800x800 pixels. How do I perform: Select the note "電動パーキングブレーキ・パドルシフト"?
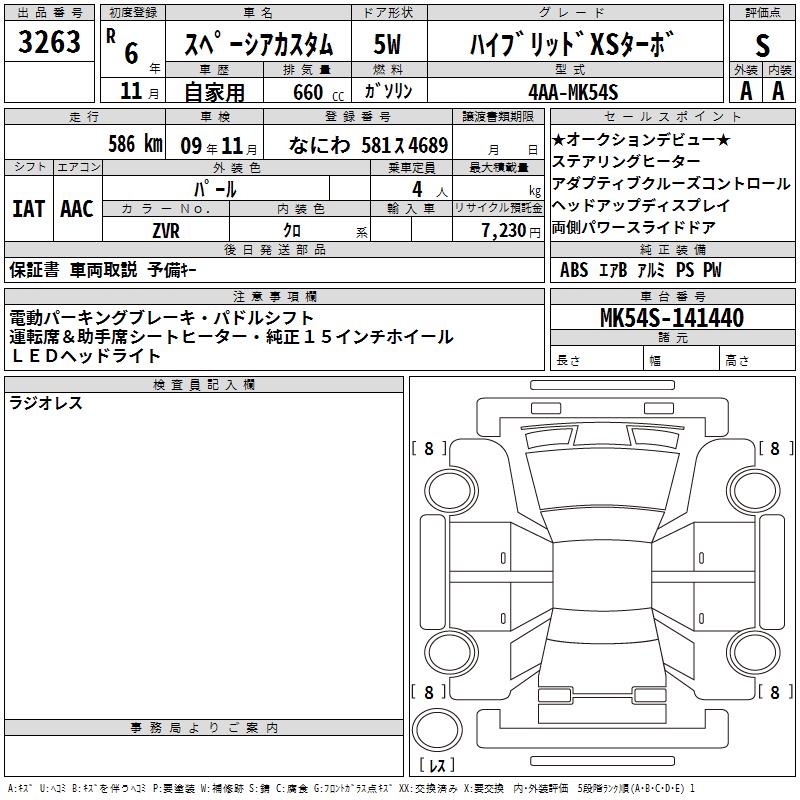point(161,318)
